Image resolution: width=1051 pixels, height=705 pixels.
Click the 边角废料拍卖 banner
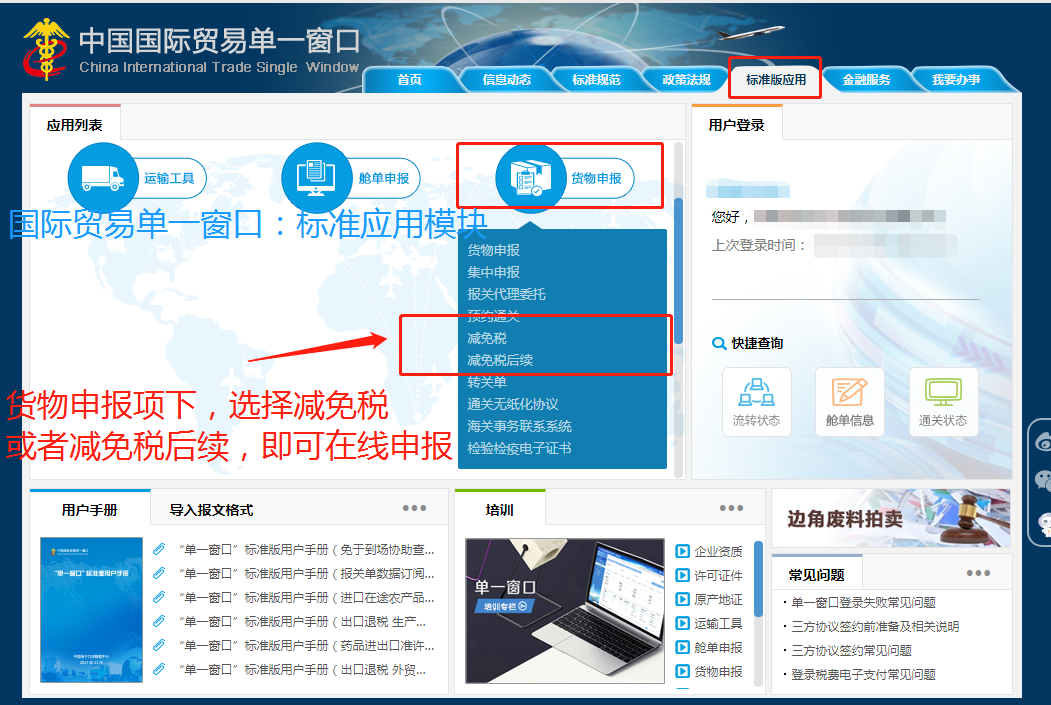point(891,518)
